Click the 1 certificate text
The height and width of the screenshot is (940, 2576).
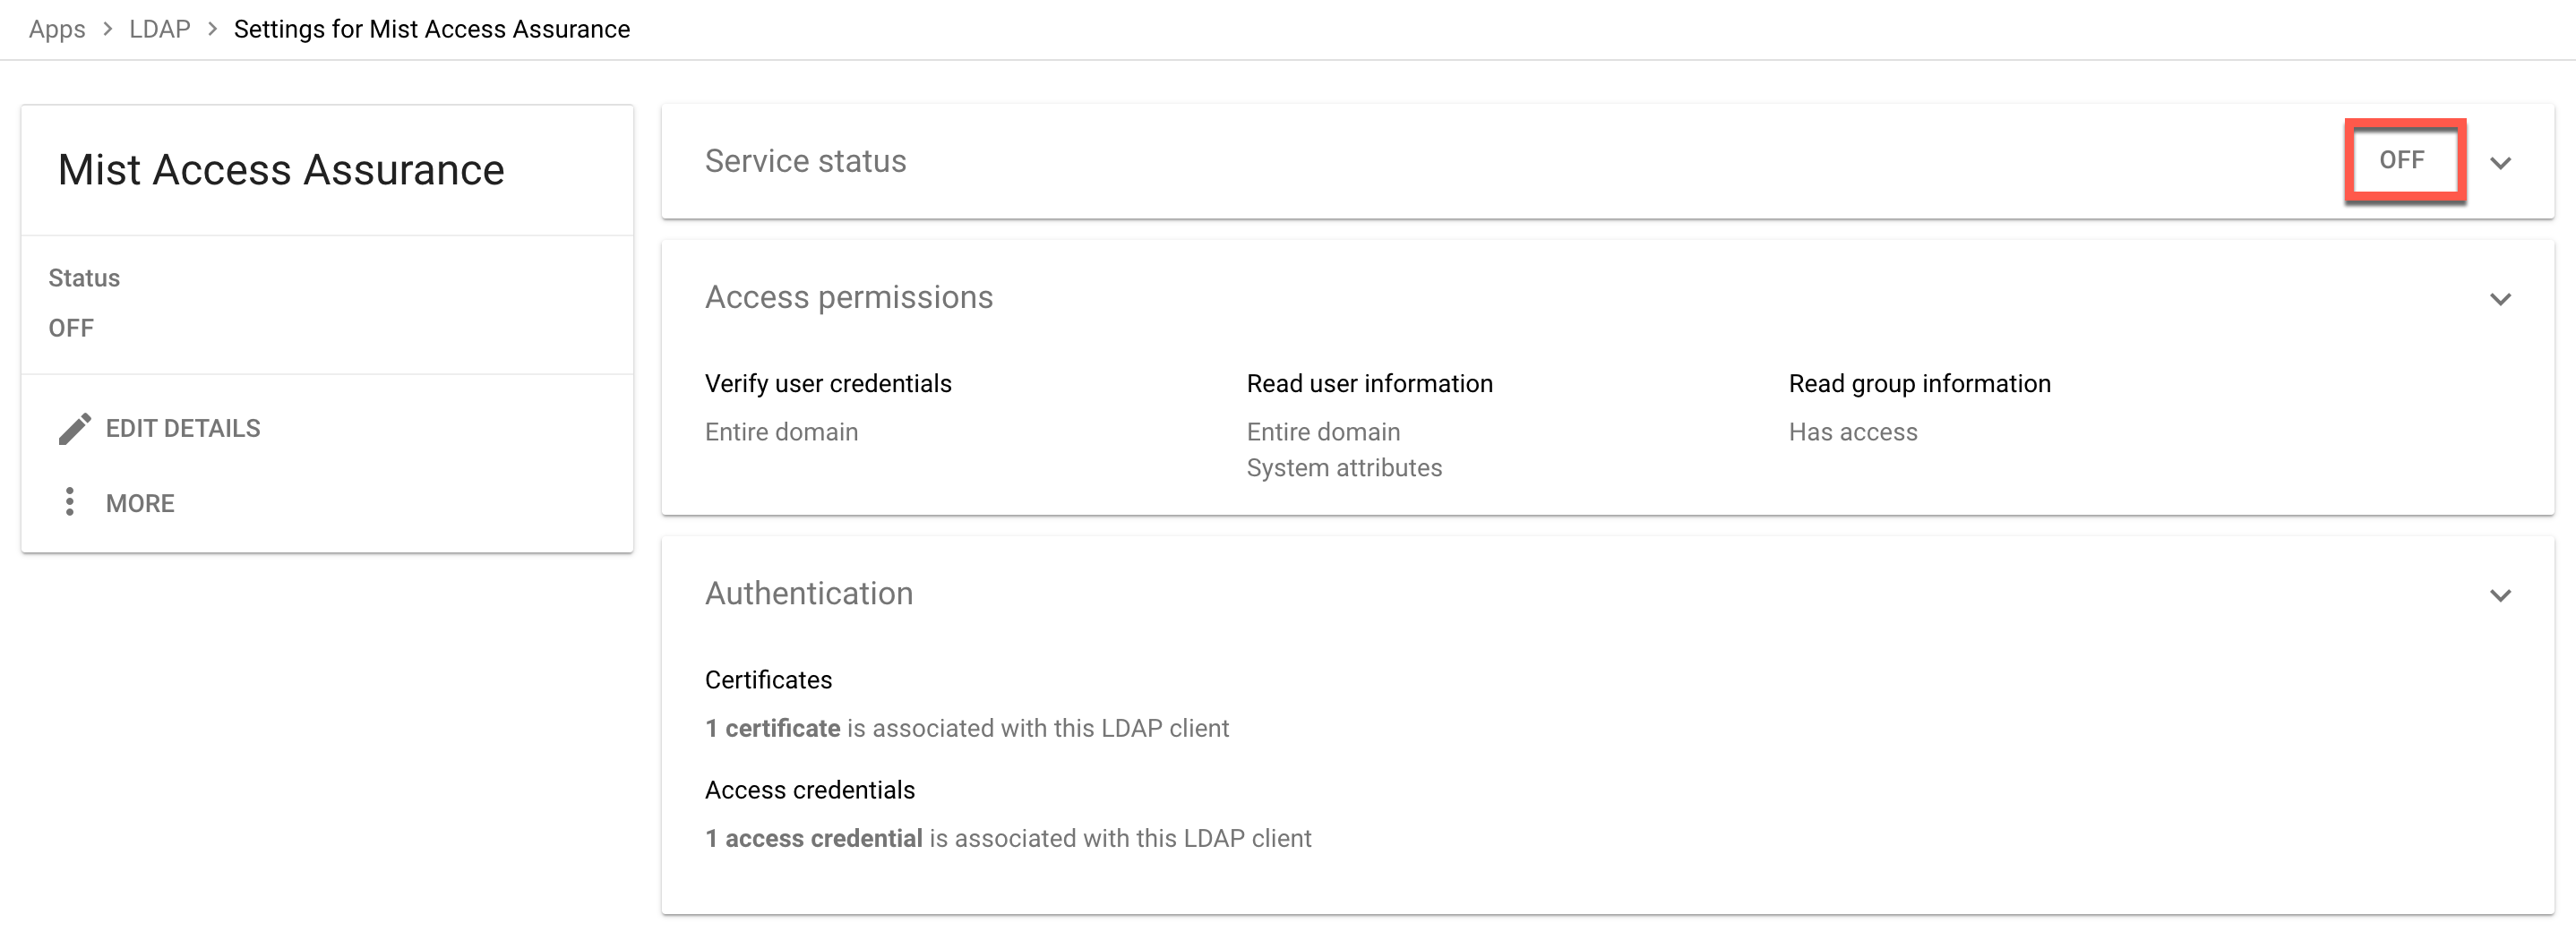pos(772,728)
